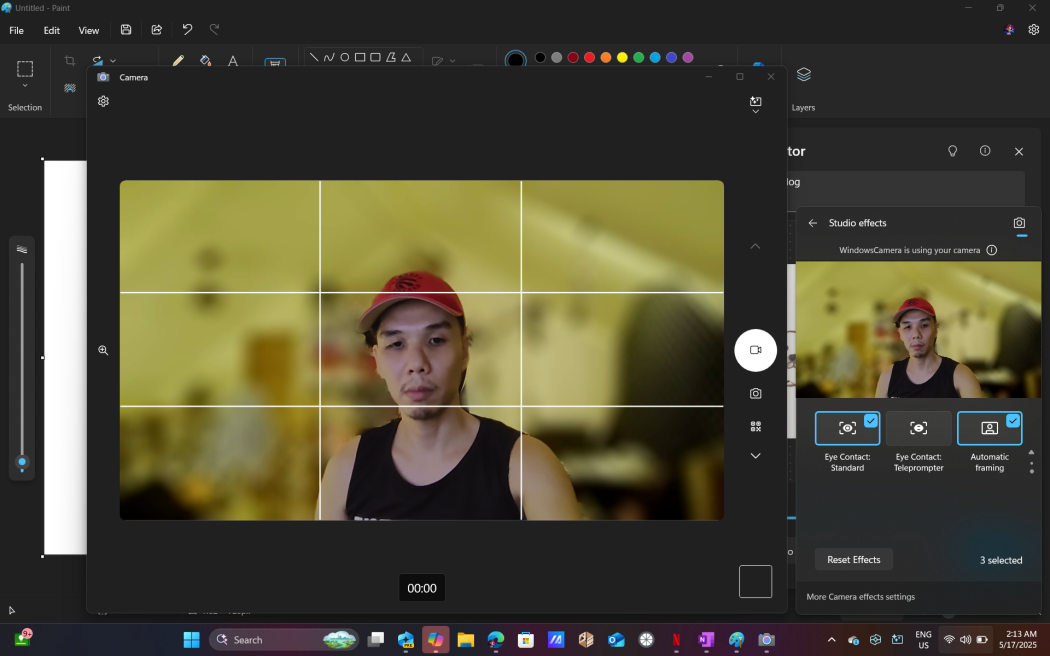Turn off Automatic framing effect
The height and width of the screenshot is (656, 1050).
pyautogui.click(x=989, y=428)
